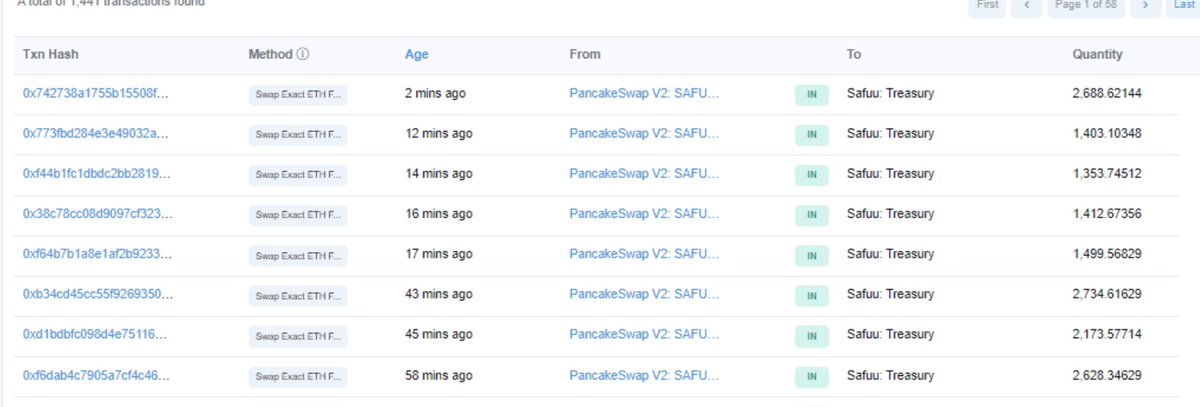Select Safuu: Treasury in 58 mins ago row
Screen dimensions: 1200x407
click(890, 376)
